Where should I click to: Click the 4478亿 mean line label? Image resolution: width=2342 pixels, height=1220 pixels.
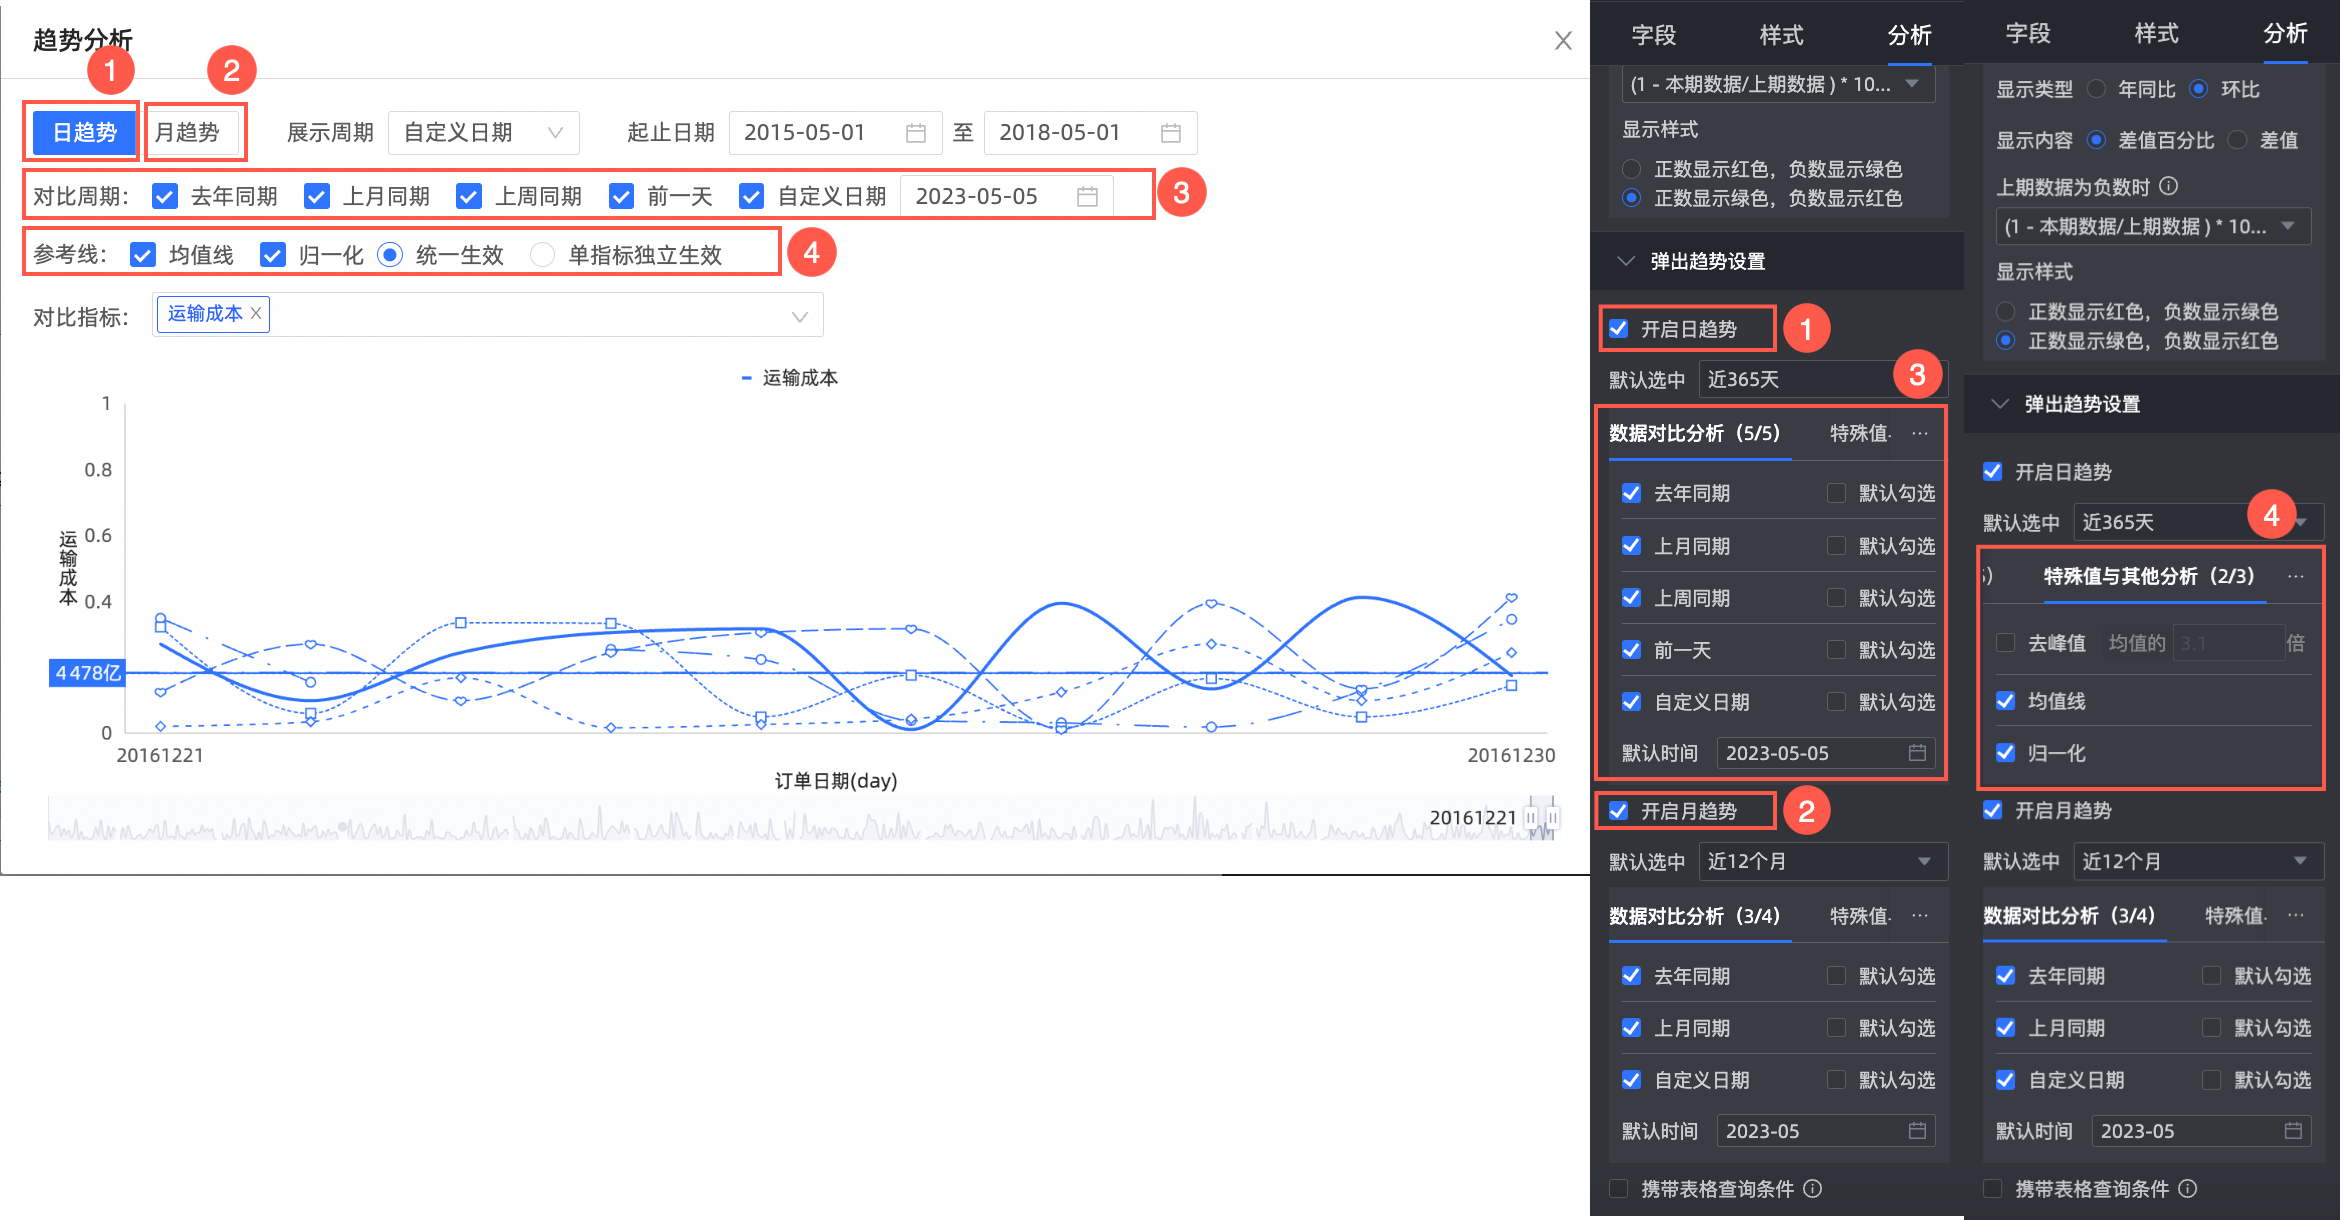[x=87, y=673]
